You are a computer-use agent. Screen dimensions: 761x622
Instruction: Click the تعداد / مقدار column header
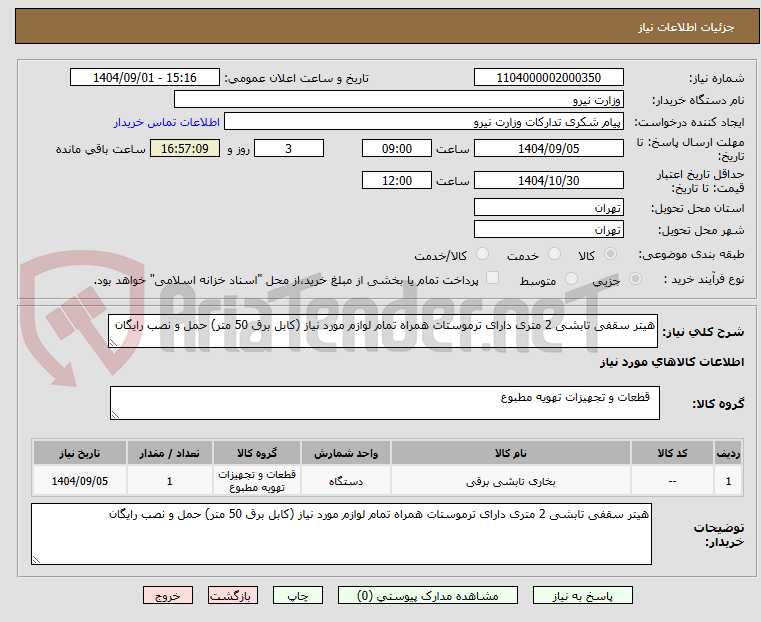point(169,453)
